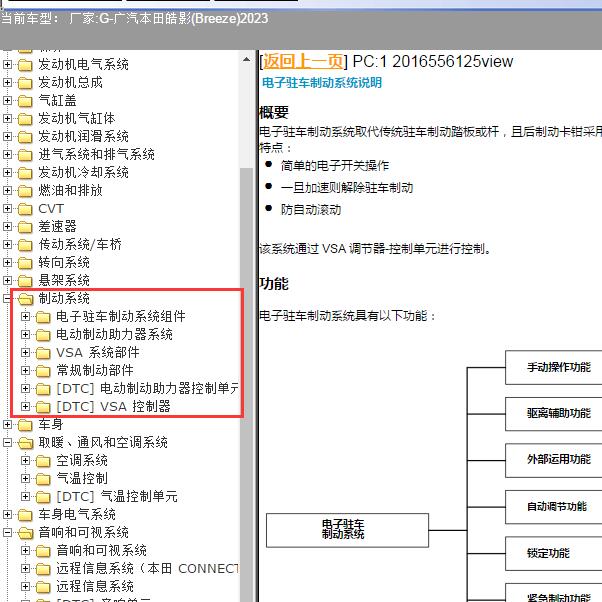
Task: Expand the 气温控制 subfolder
Action: (25, 478)
